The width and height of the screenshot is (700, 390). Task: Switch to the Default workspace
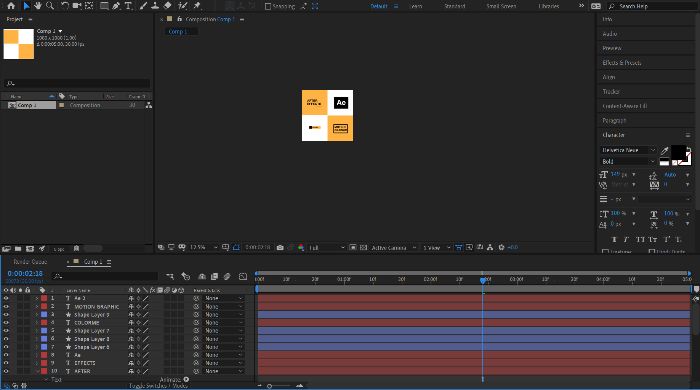coord(379,6)
